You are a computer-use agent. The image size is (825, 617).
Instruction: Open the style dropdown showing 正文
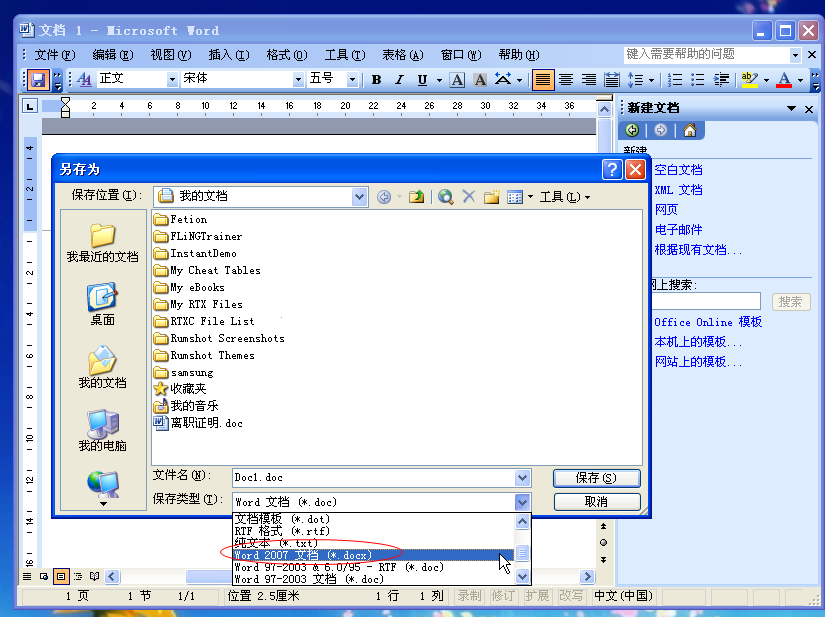172,80
